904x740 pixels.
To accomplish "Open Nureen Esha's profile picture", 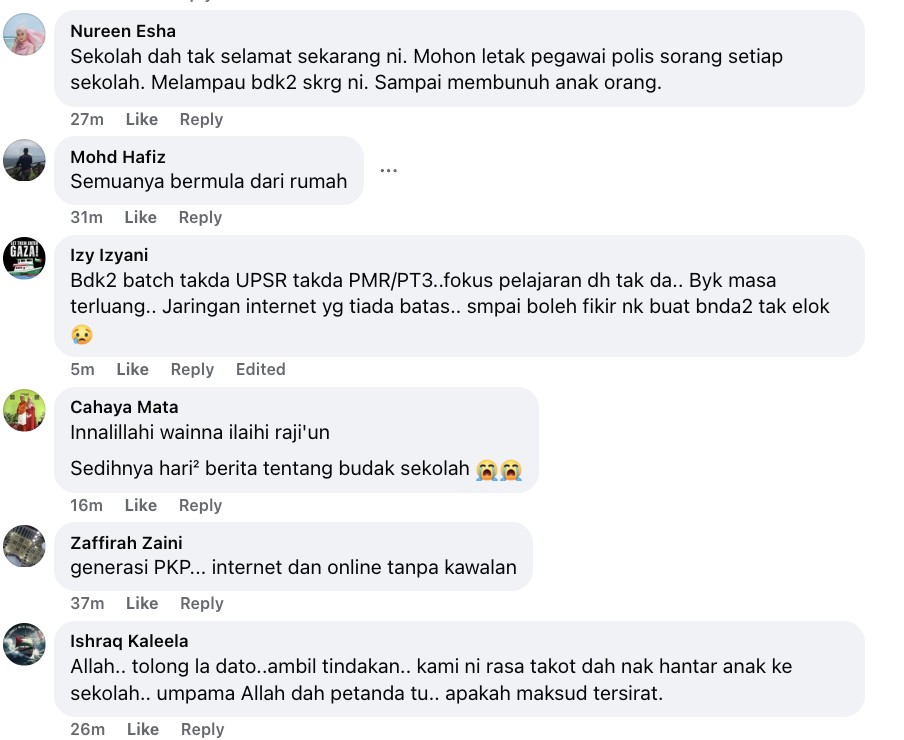I will (25, 35).
